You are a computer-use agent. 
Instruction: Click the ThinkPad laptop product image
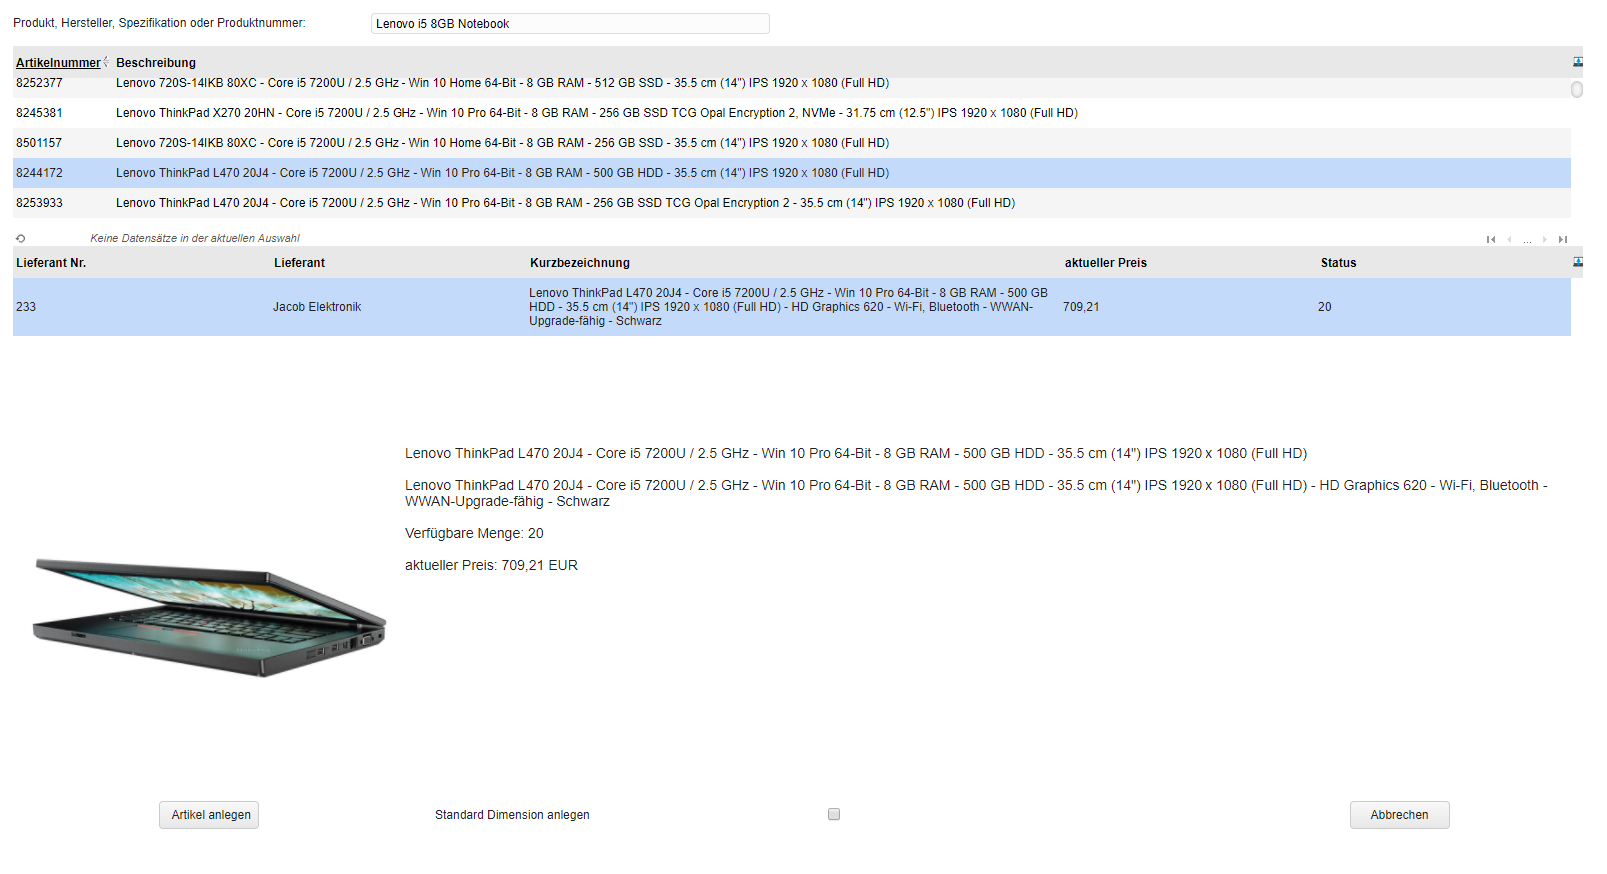(x=210, y=618)
